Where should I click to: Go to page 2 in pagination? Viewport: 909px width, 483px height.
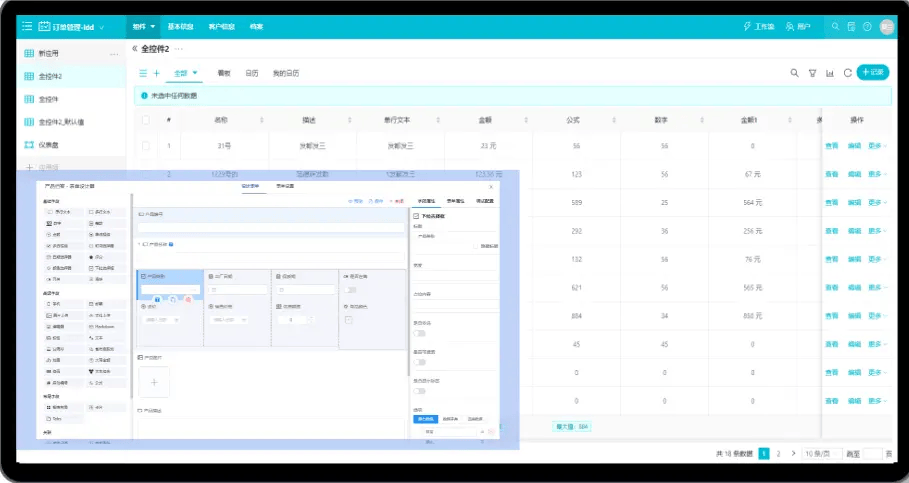coord(779,454)
